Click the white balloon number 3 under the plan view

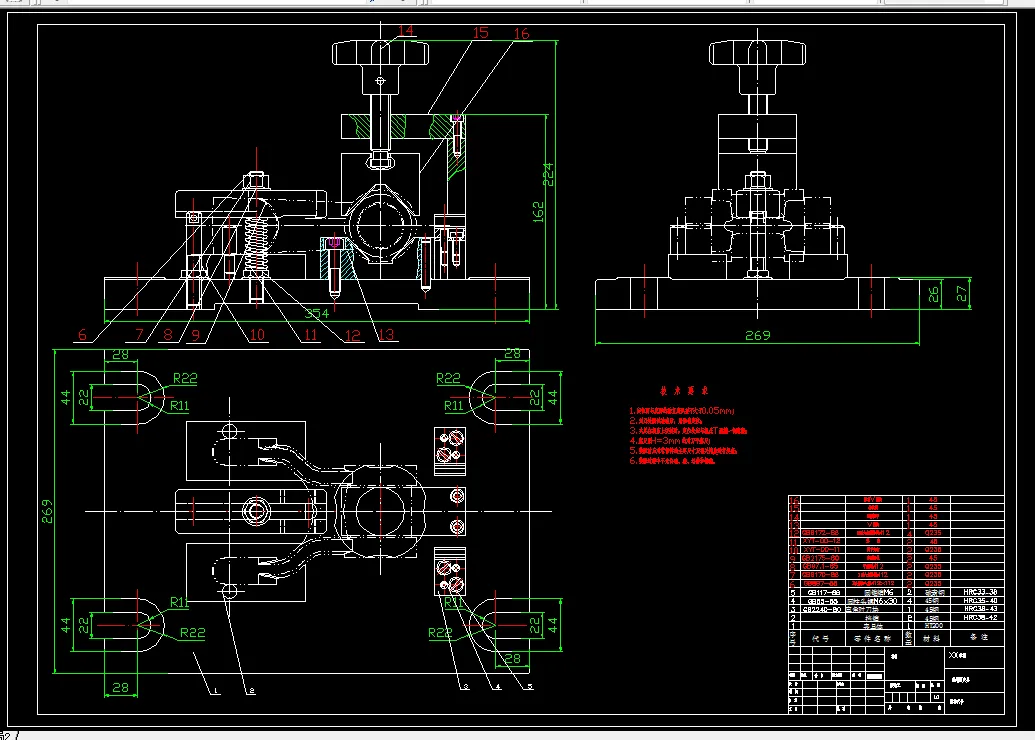[465, 687]
